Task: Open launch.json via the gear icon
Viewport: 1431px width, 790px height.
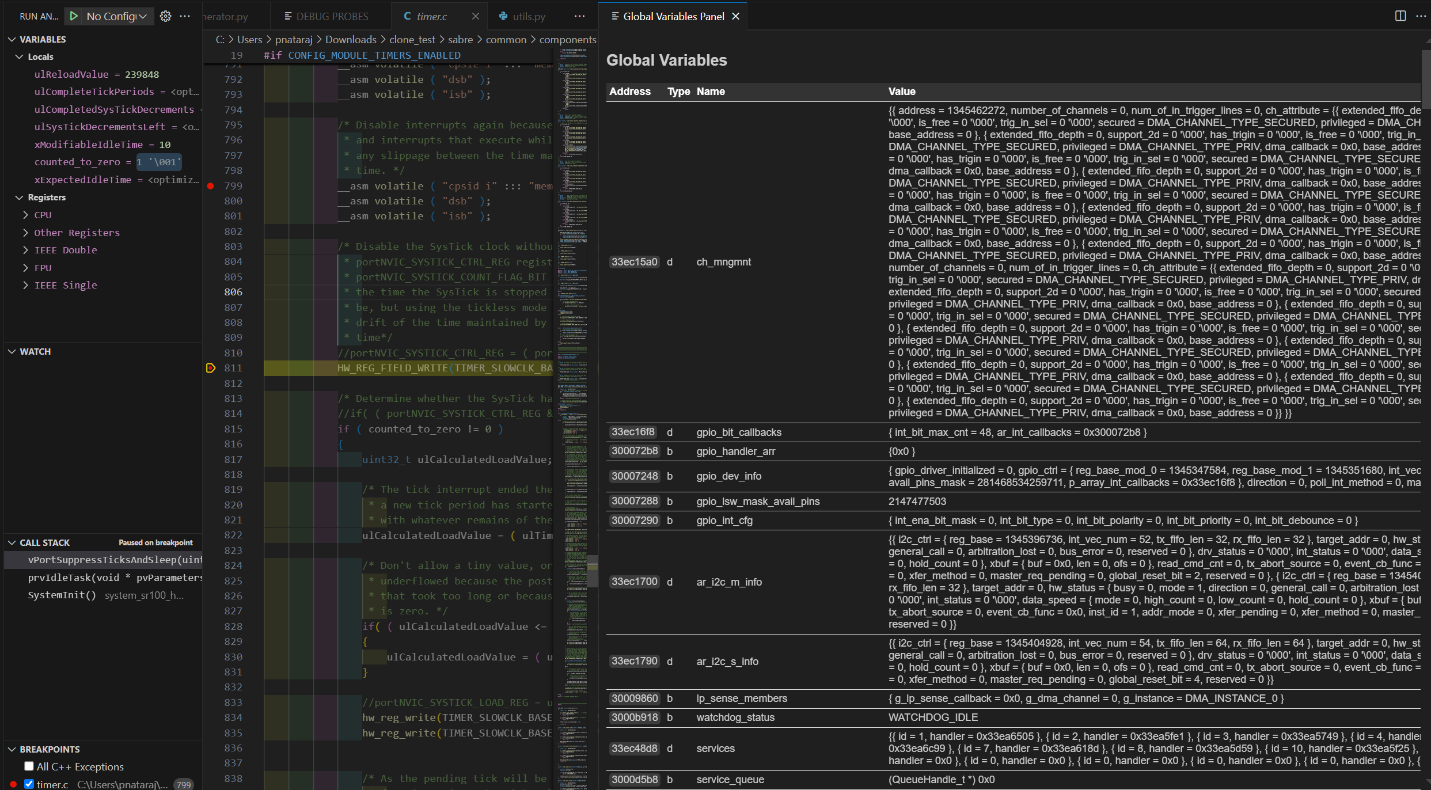Action: coord(166,16)
